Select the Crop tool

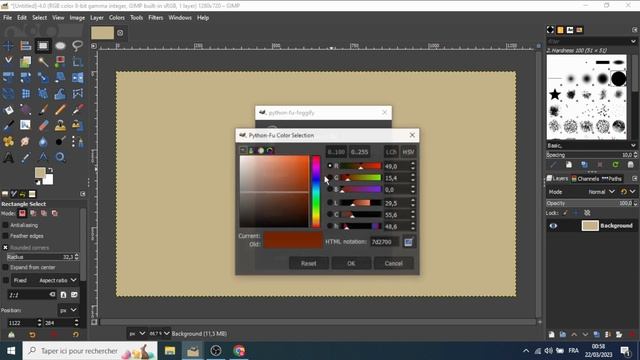78,62
